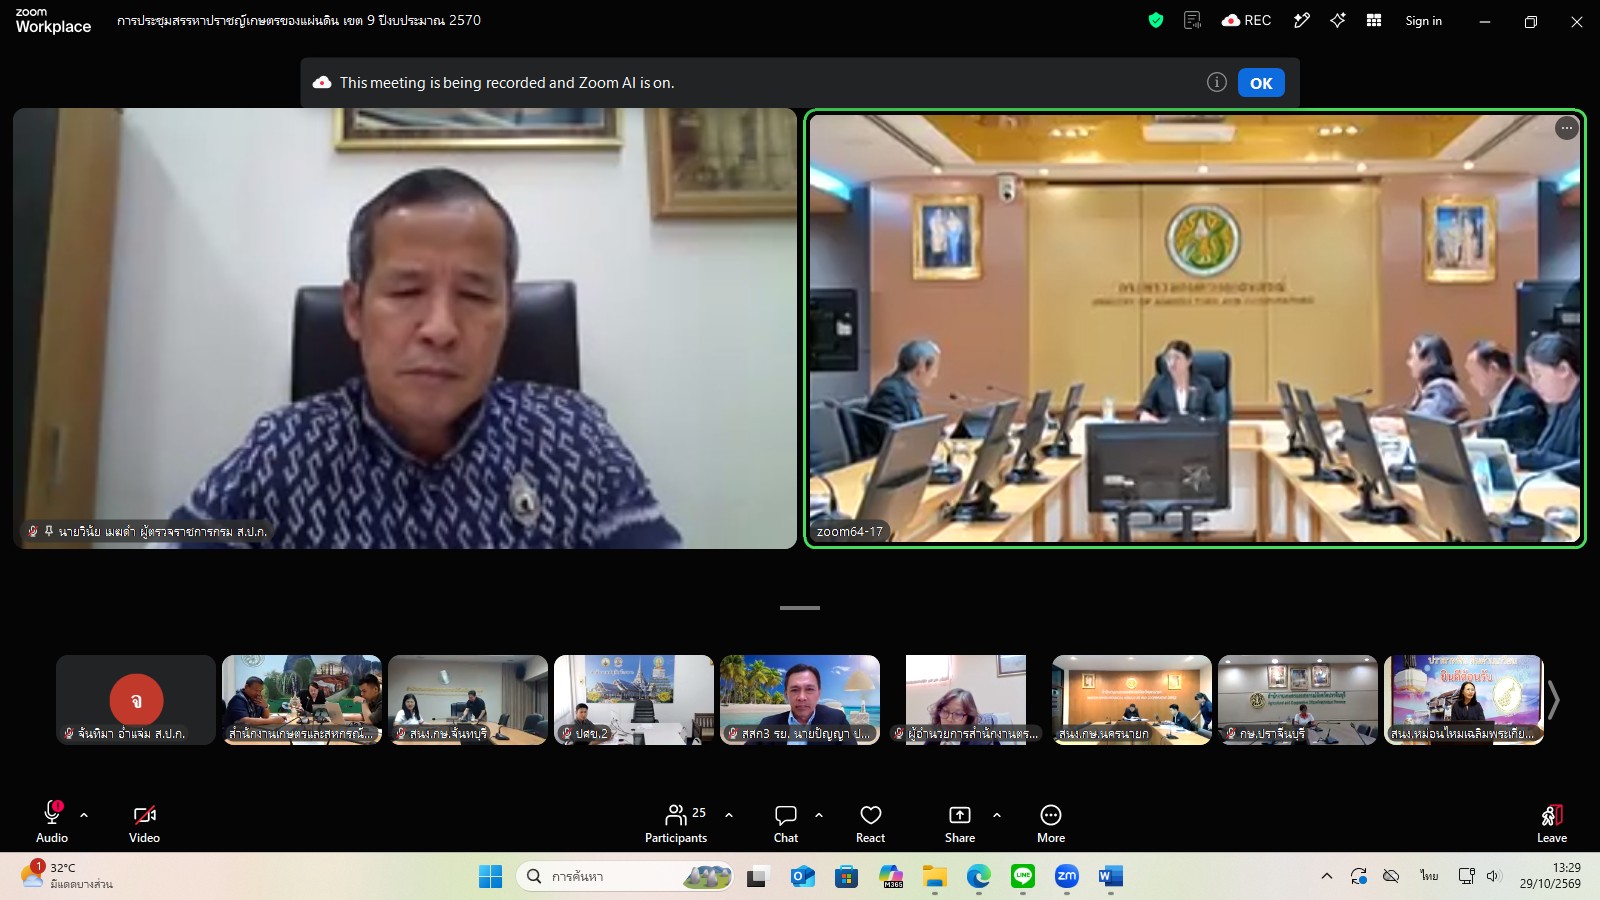This screenshot has width=1600, height=900.
Task: Click OK on the recording notification
Action: 1261,83
